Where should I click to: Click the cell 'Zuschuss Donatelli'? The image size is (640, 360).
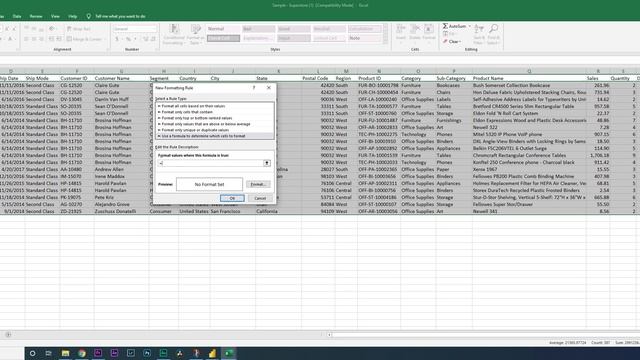click(122, 211)
